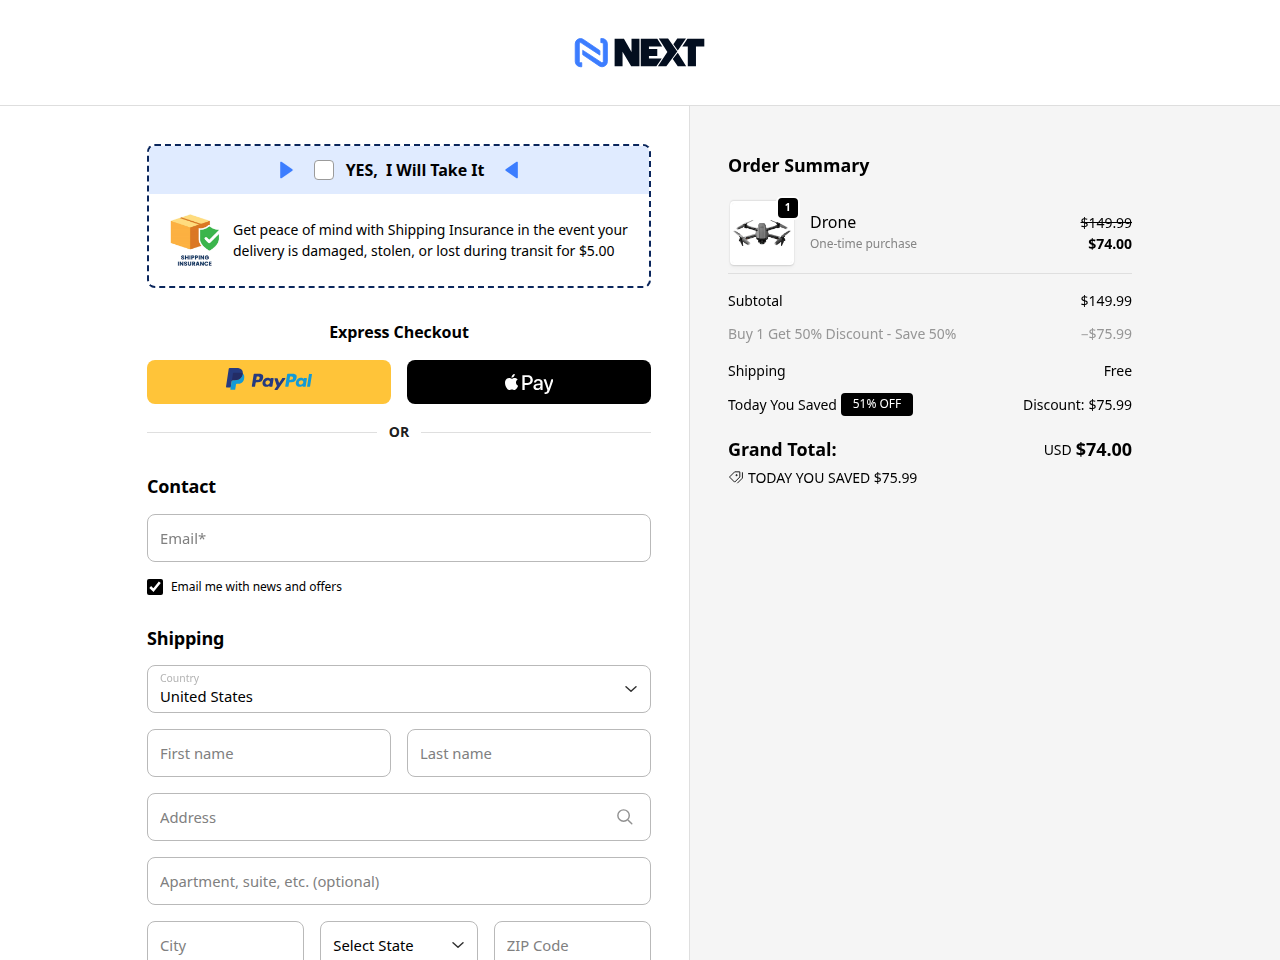Choose the Apple Pay button
The image size is (1280, 960).
pyautogui.click(x=529, y=382)
